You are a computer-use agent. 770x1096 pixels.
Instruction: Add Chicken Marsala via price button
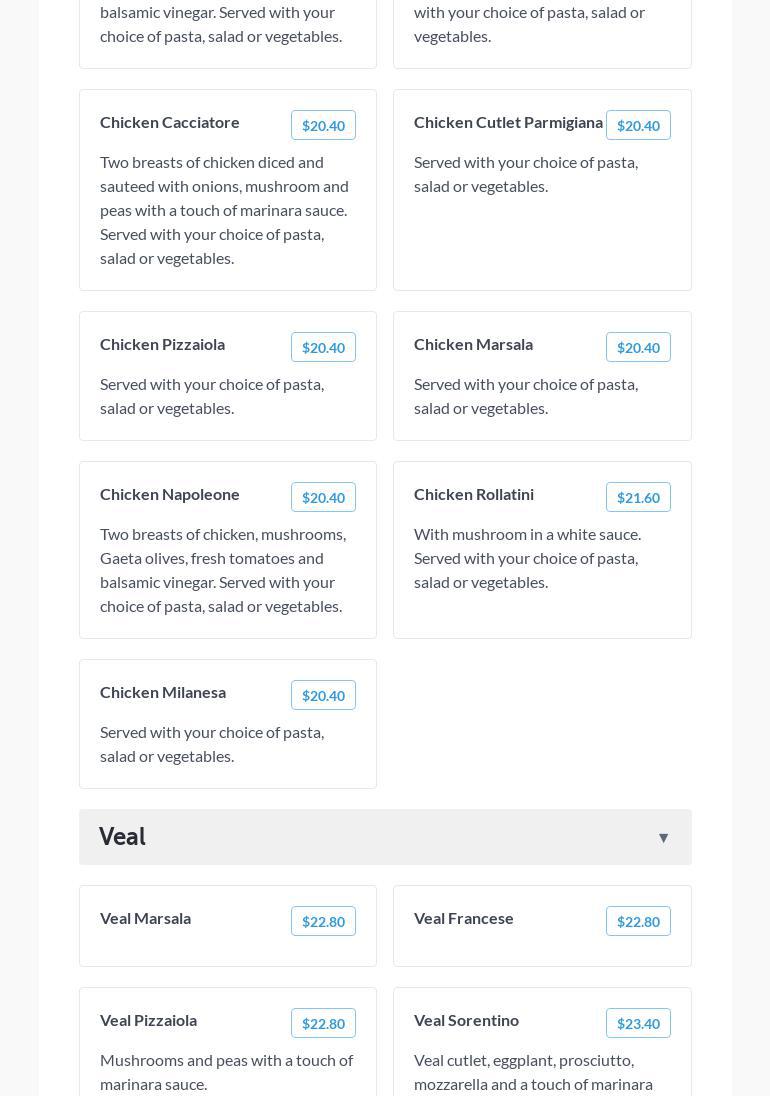638,347
